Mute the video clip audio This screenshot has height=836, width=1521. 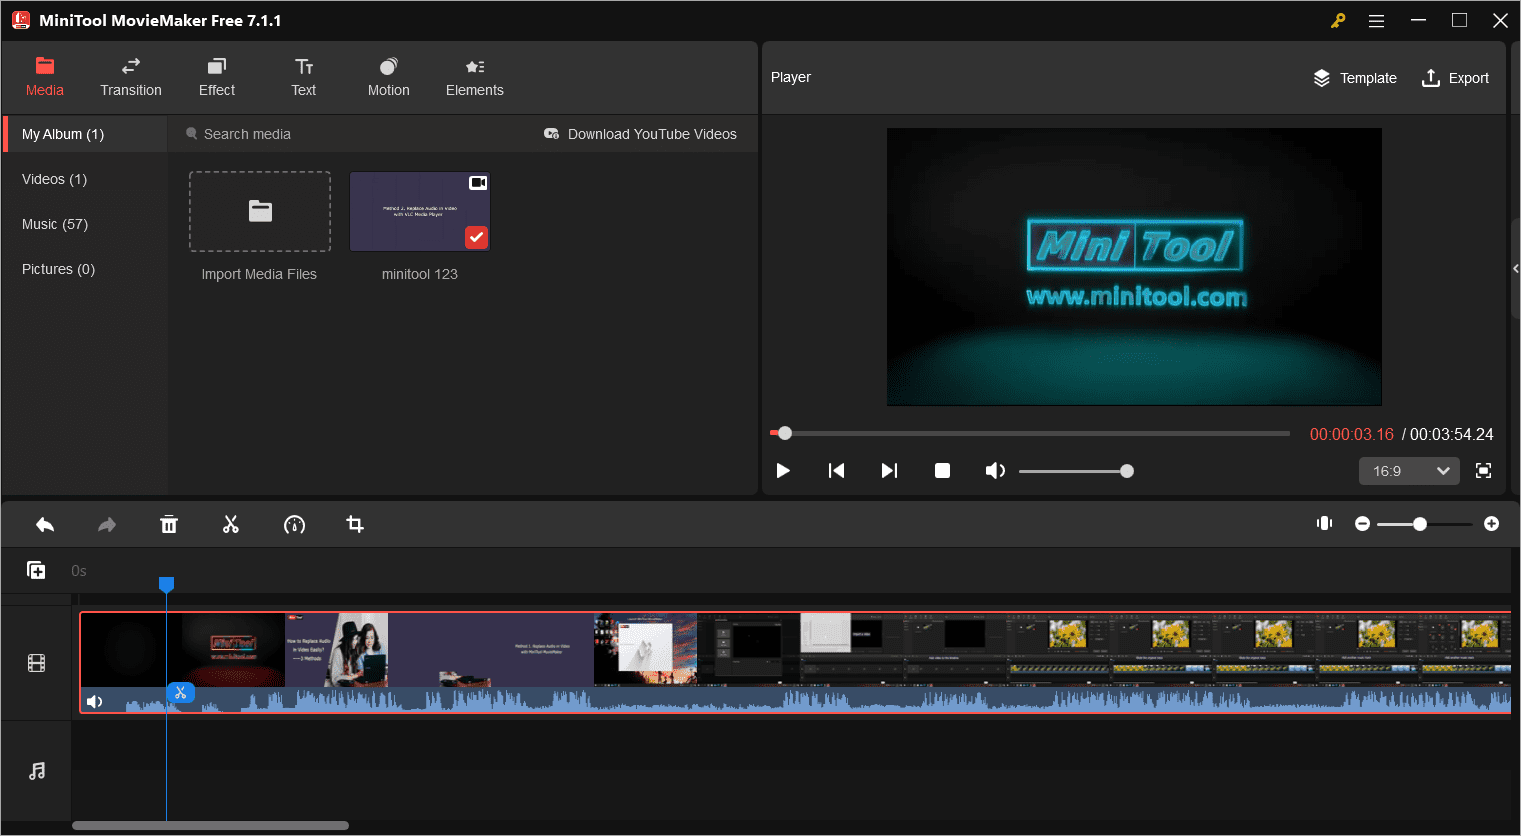[94, 701]
